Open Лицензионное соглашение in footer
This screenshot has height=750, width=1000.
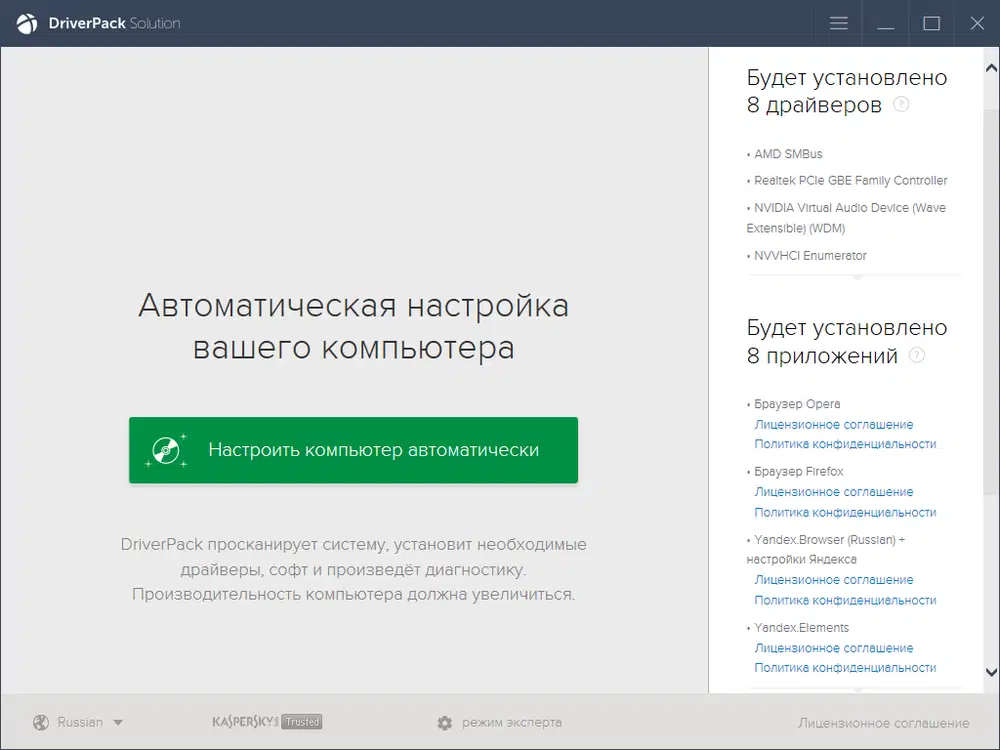(x=883, y=723)
